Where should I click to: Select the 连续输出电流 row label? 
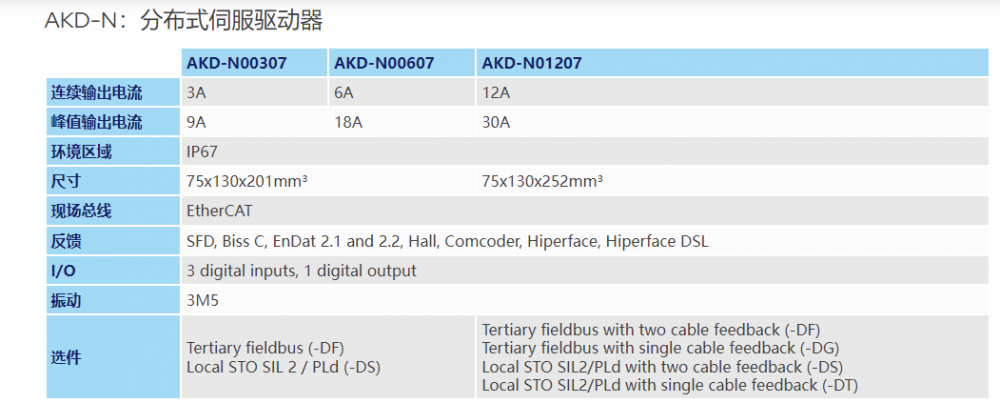coord(97,93)
